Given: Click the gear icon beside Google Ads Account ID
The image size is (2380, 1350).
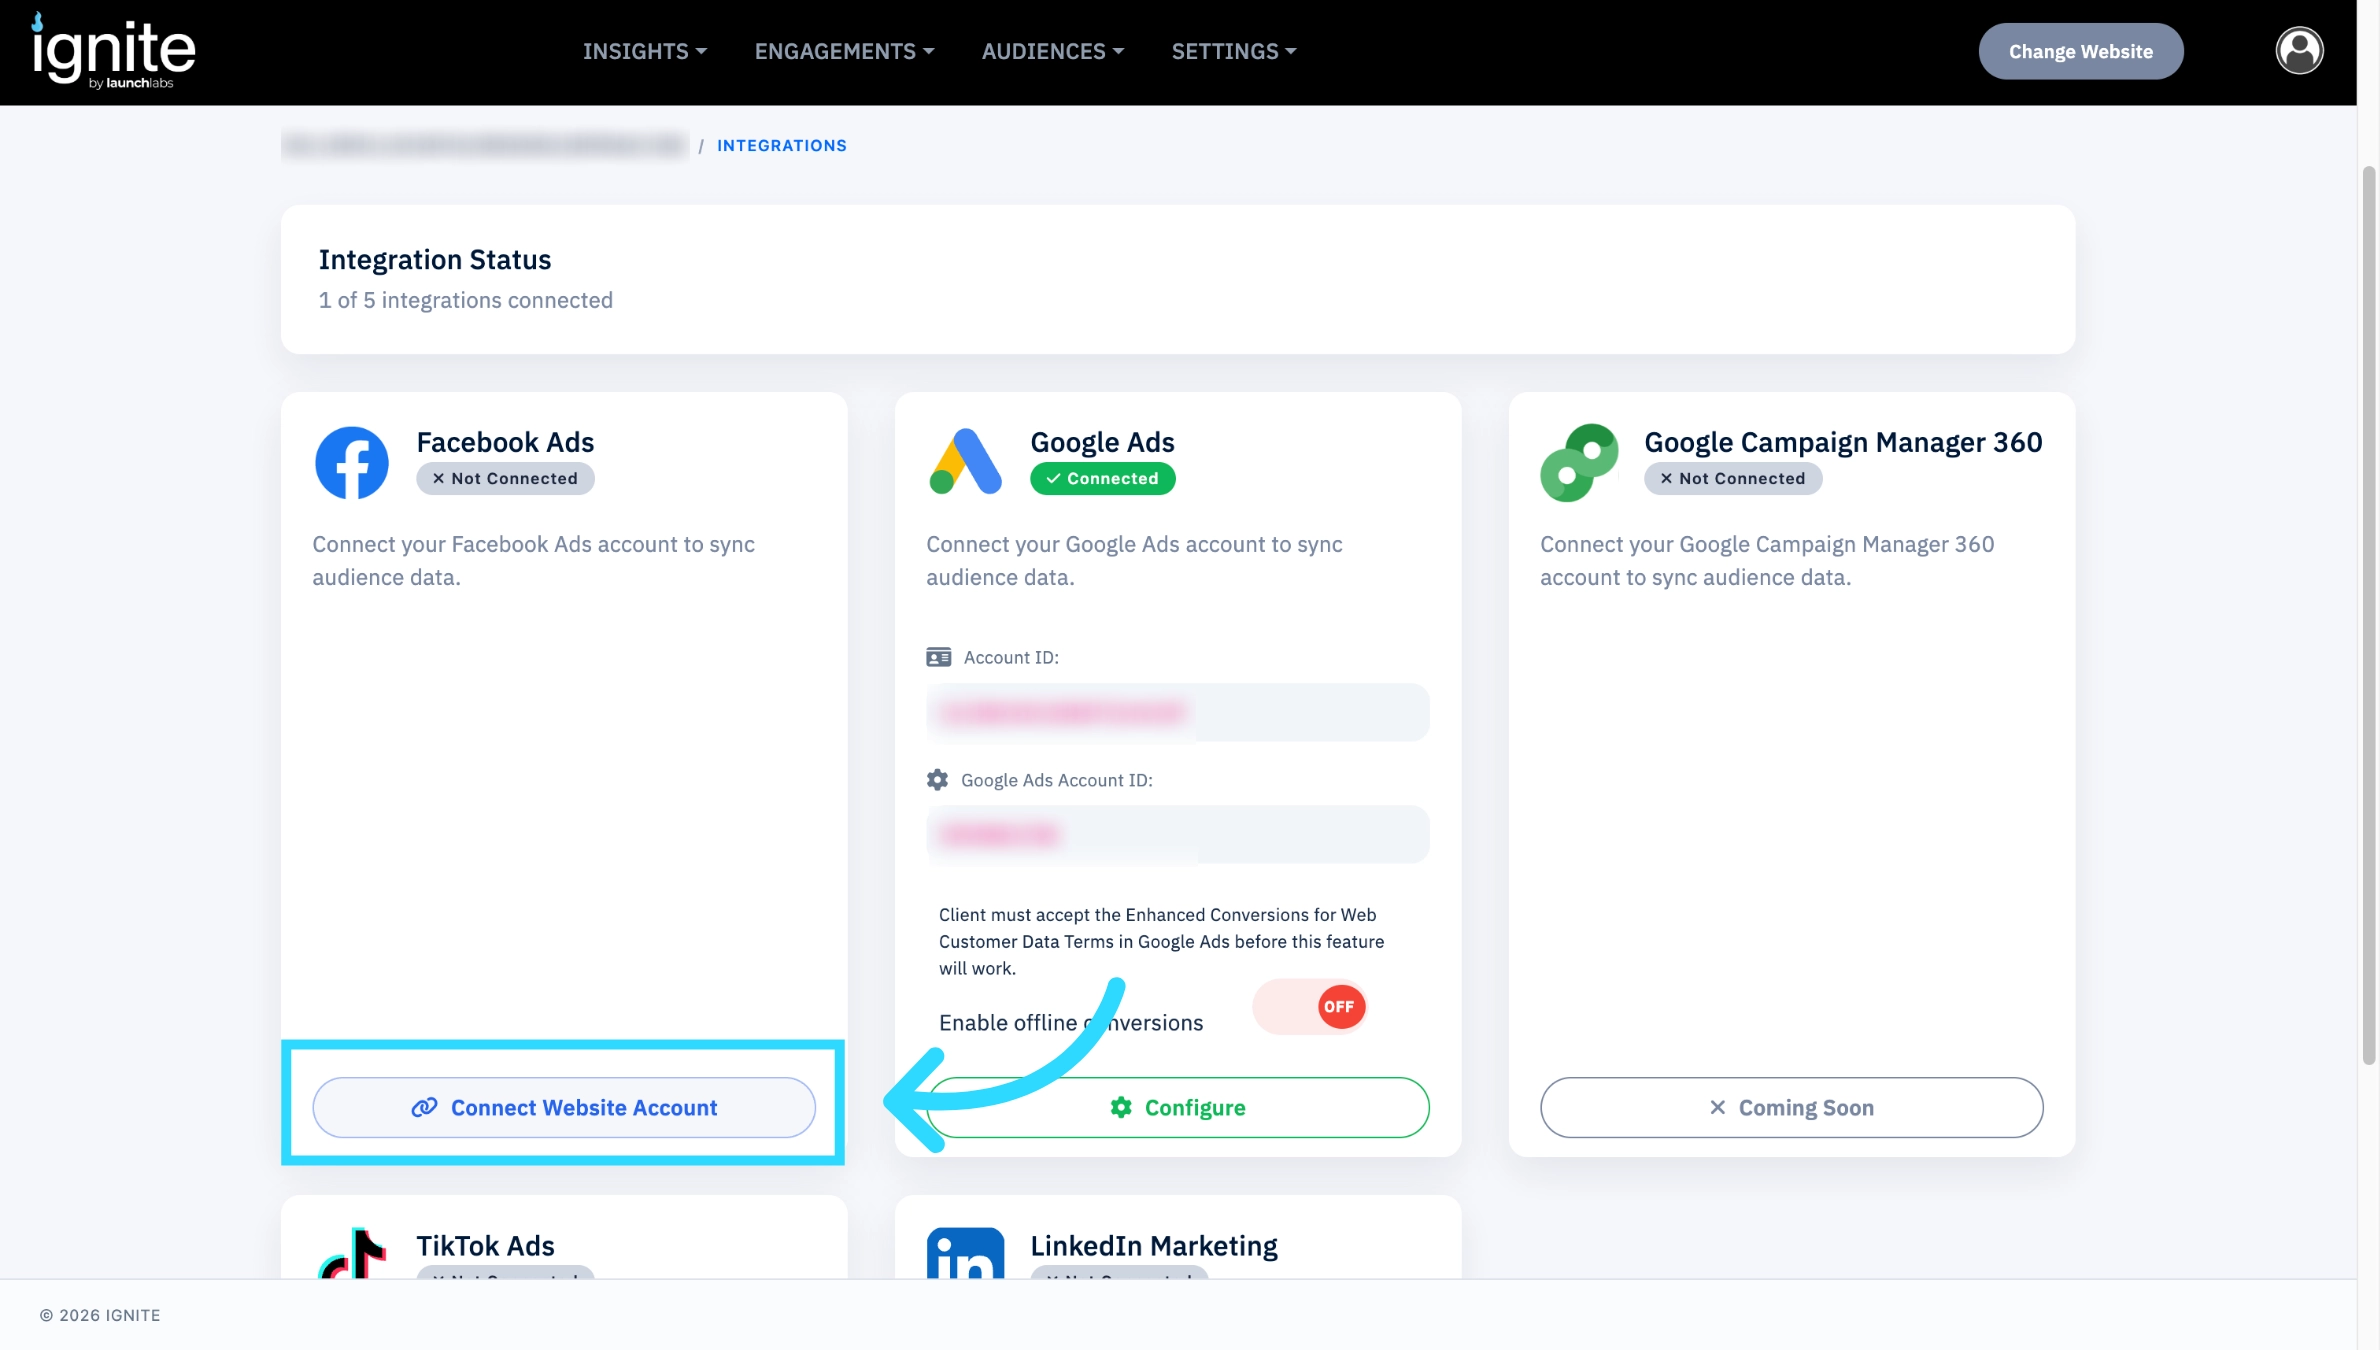Looking at the screenshot, I should [937, 780].
